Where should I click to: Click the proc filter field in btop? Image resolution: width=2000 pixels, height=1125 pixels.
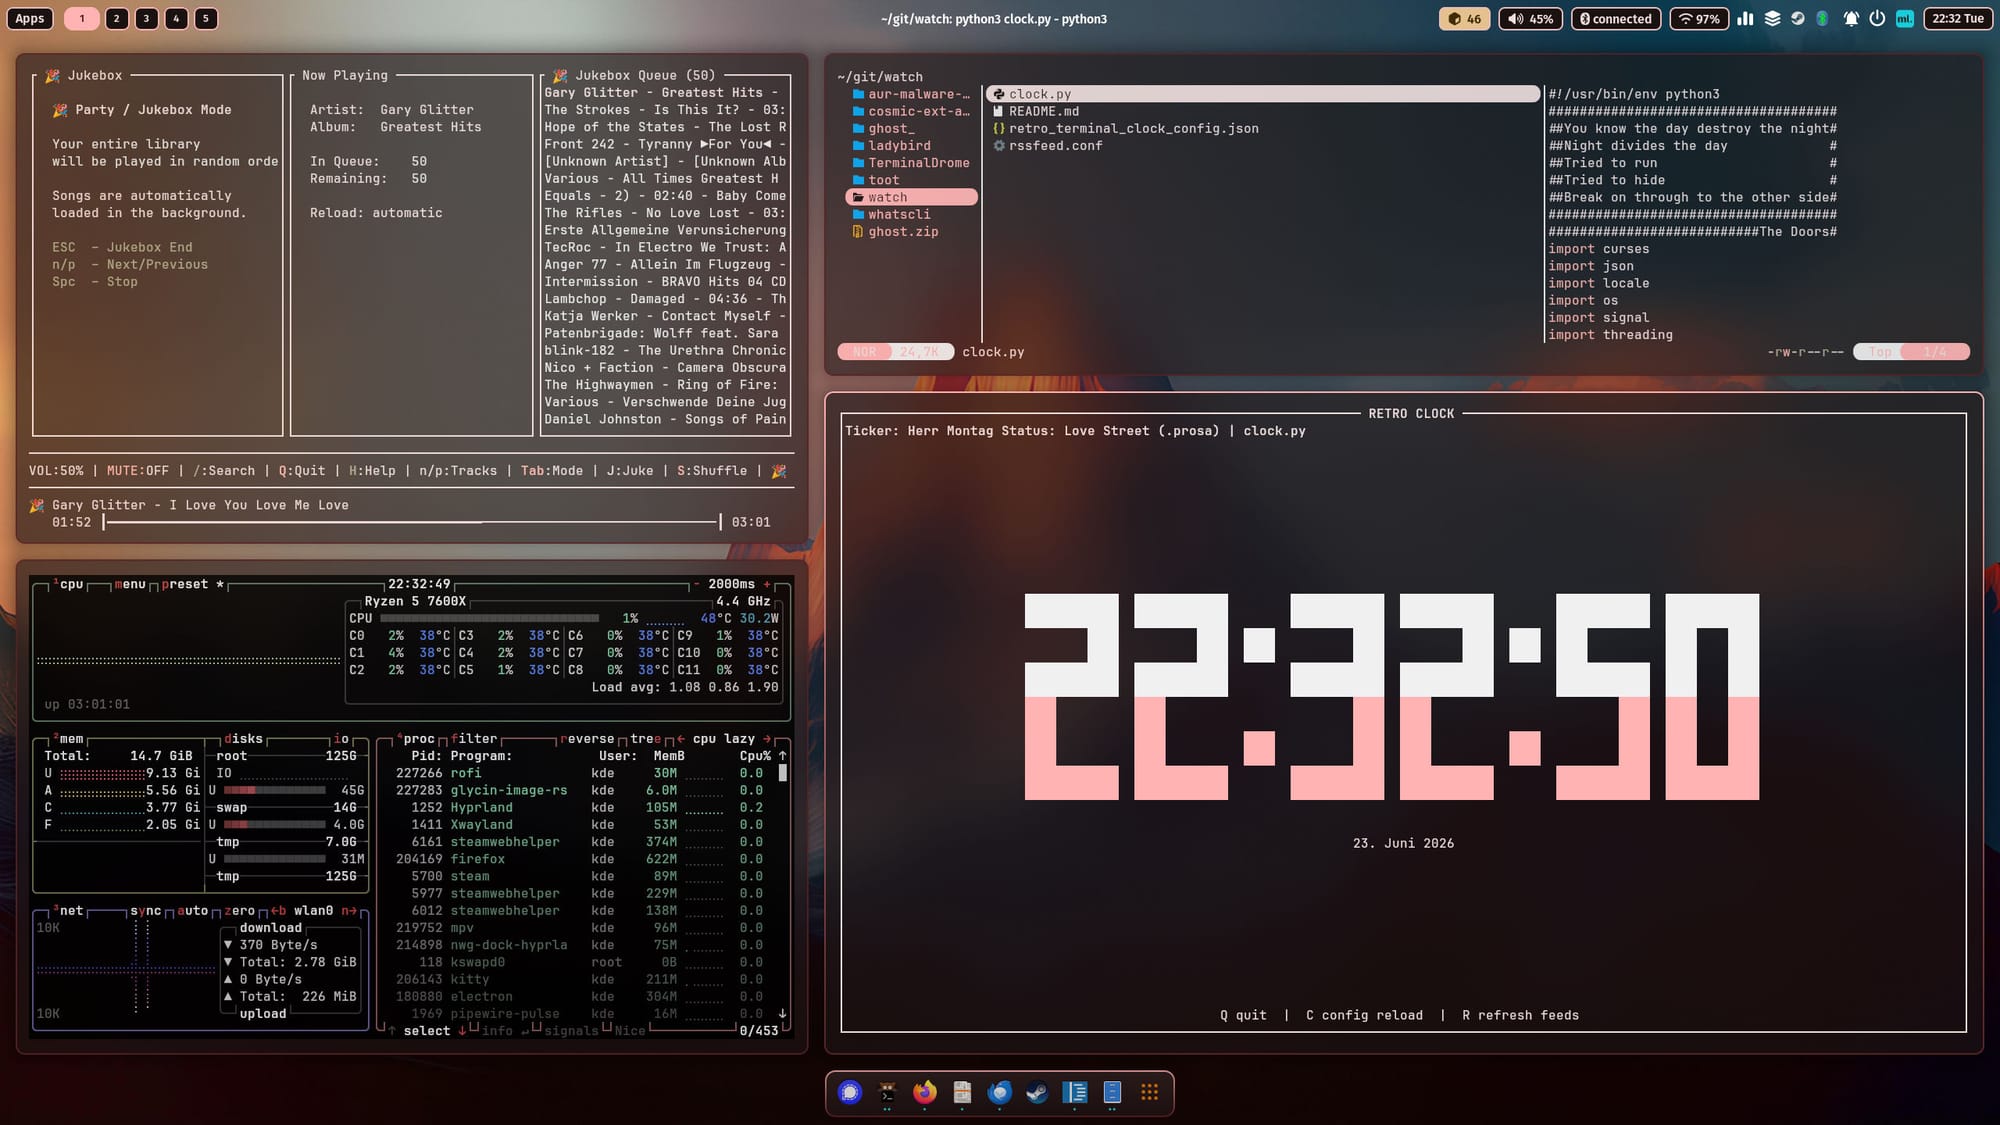pos(473,739)
